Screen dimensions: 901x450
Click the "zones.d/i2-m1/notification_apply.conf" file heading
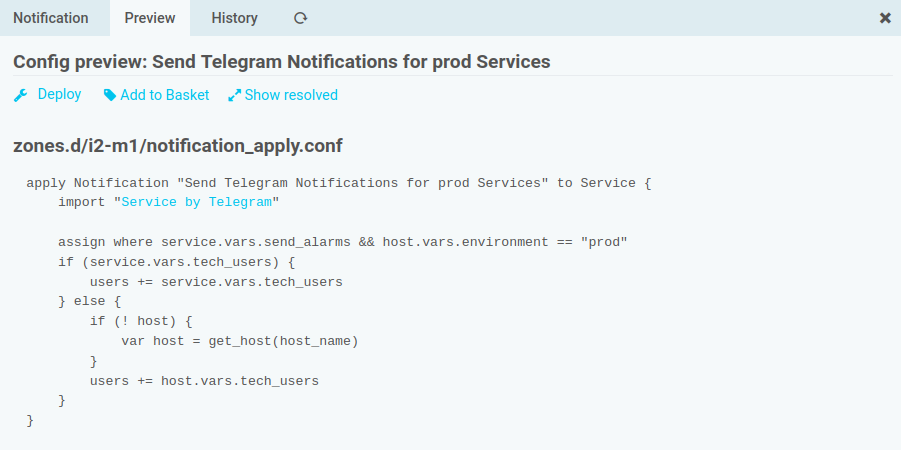coord(178,146)
